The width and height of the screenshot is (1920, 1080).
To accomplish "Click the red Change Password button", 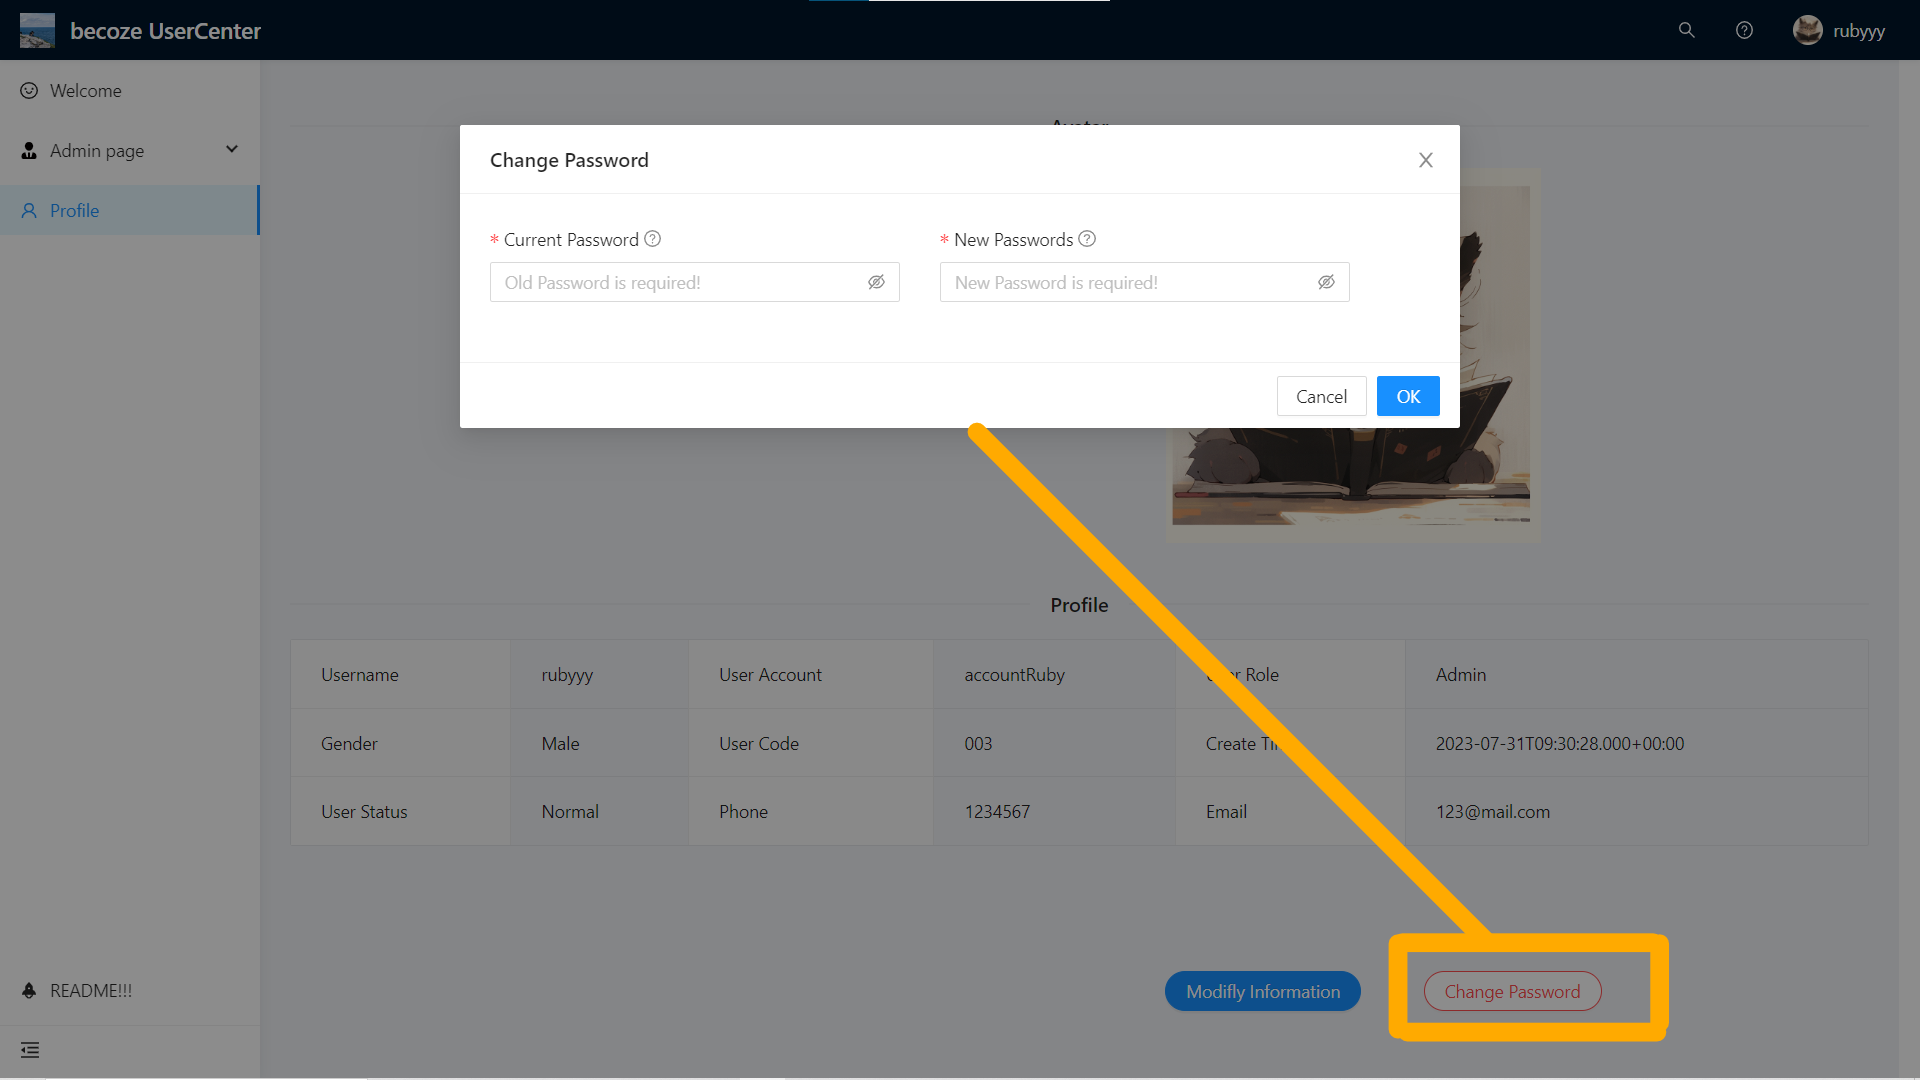I will coord(1512,991).
